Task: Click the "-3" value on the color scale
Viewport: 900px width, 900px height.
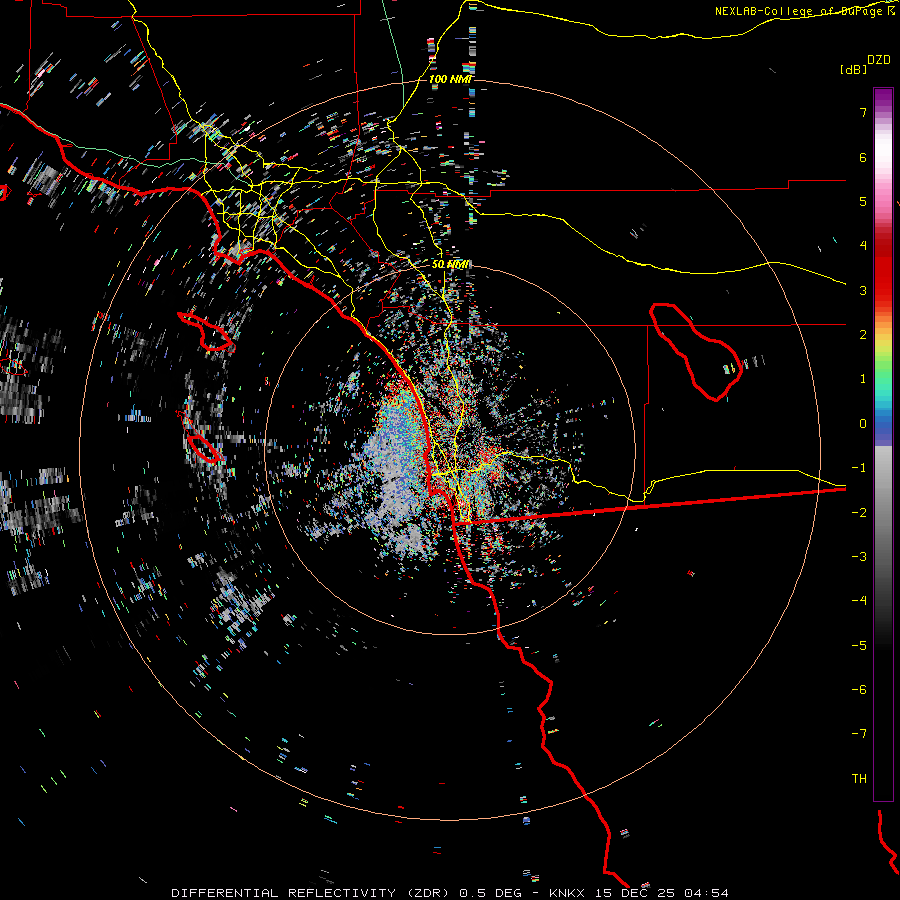Action: click(x=859, y=557)
